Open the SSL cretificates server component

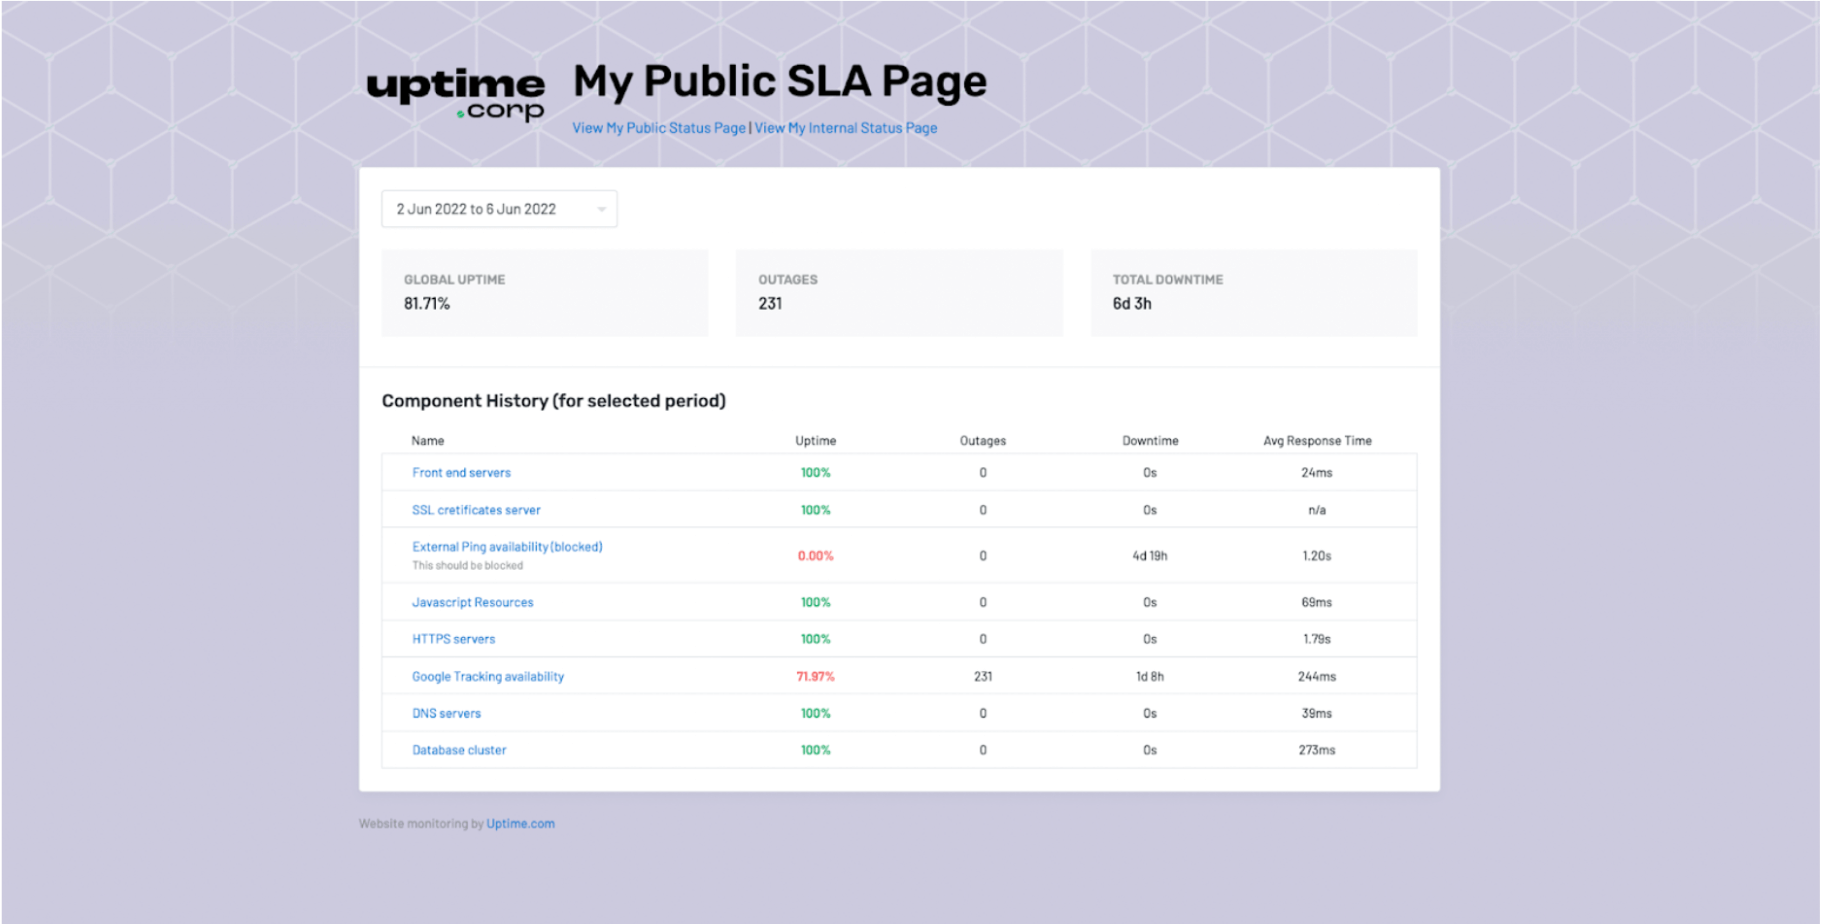476,509
